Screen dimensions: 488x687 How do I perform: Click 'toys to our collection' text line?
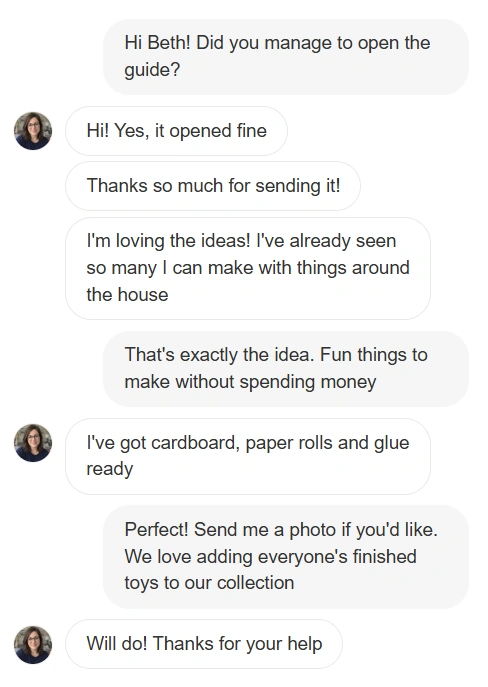click(209, 583)
